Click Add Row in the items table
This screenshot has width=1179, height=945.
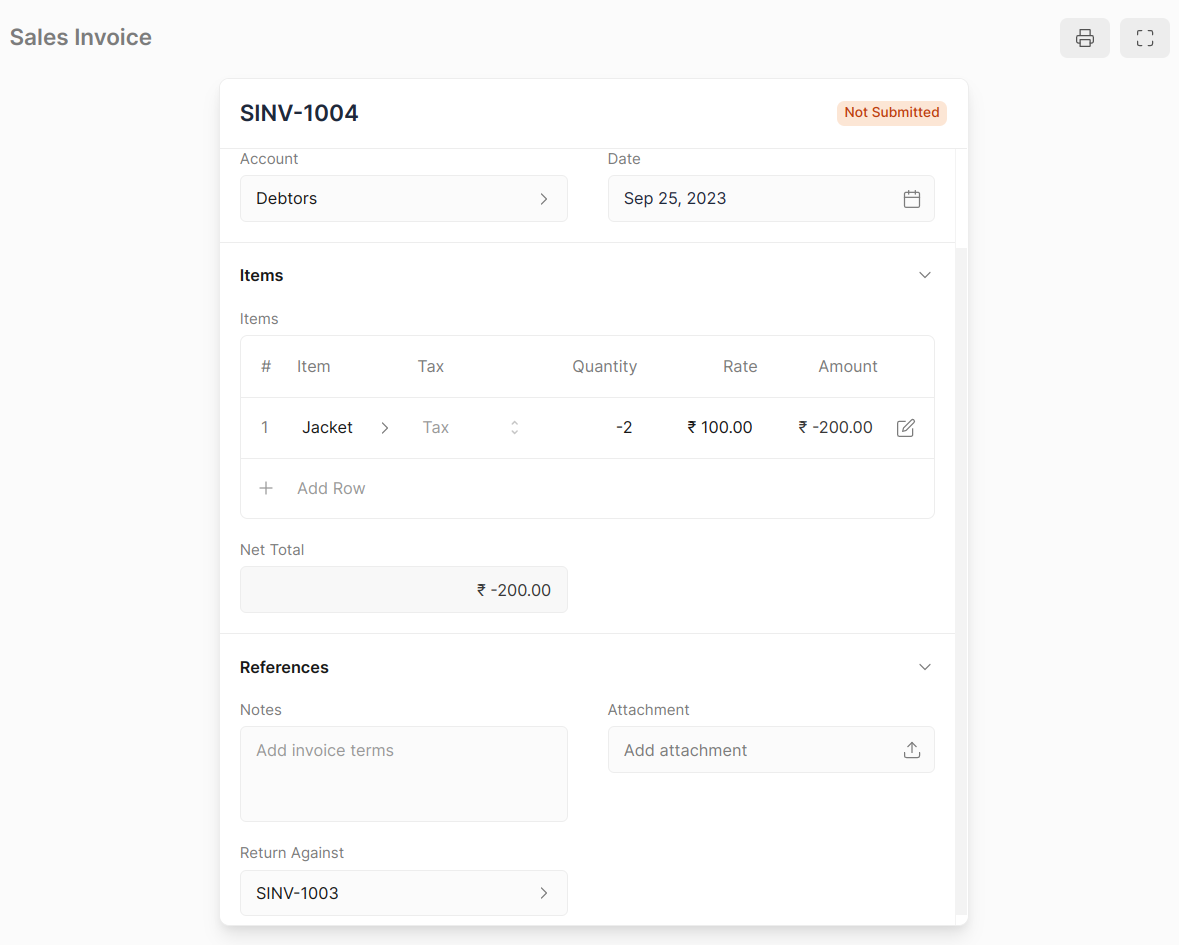pos(331,488)
